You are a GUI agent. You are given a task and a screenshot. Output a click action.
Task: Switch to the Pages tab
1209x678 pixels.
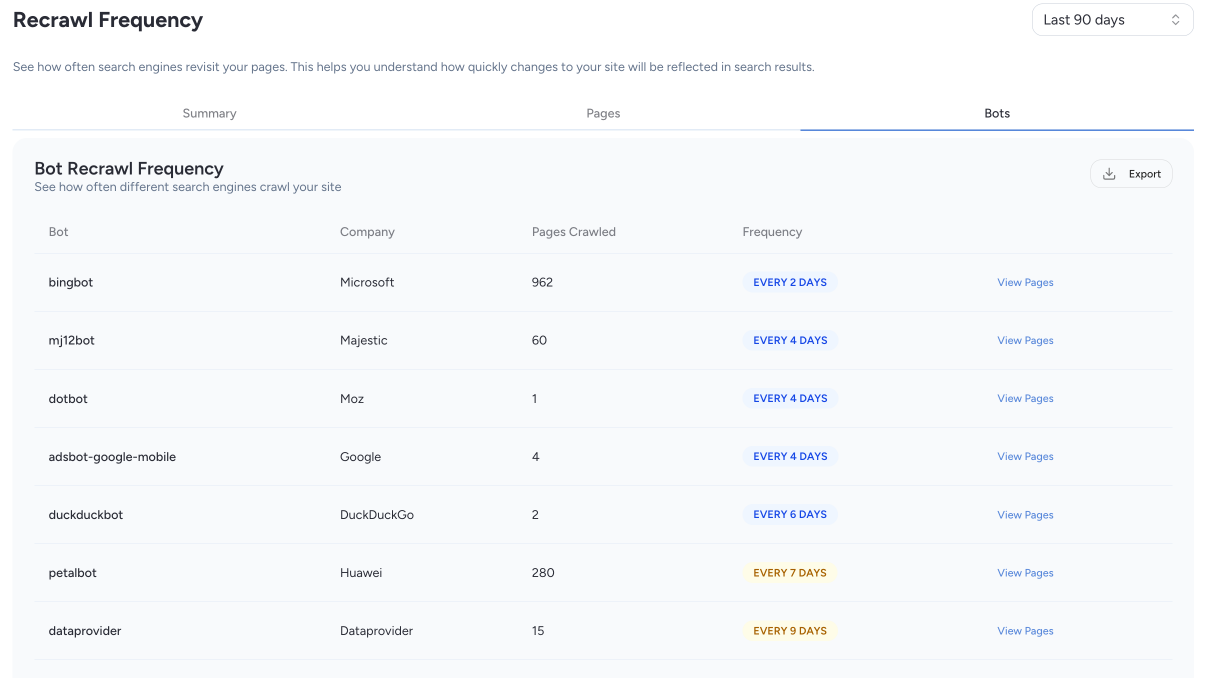pyautogui.click(x=603, y=113)
